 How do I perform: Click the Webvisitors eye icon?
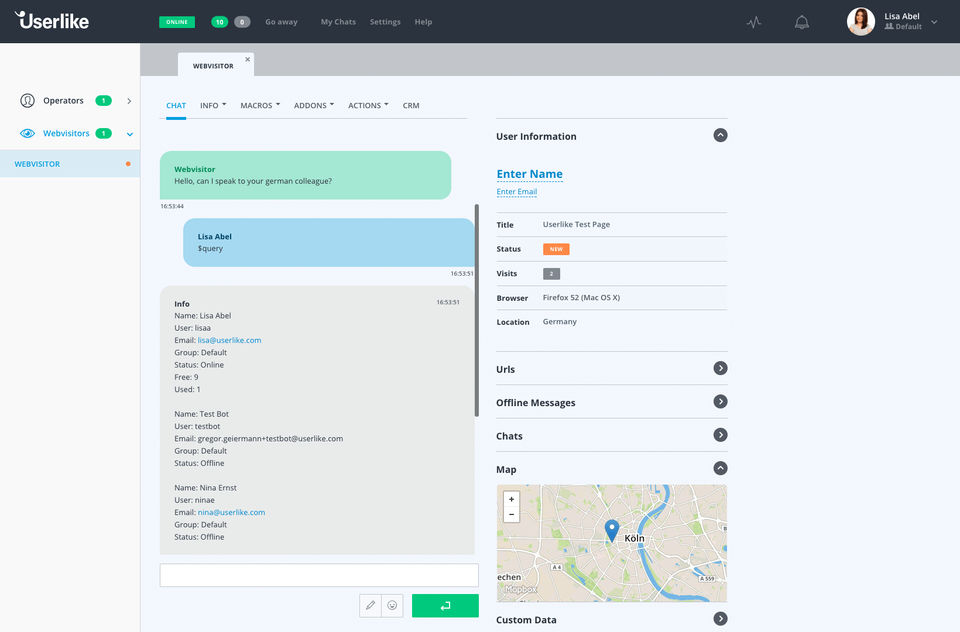[27, 133]
